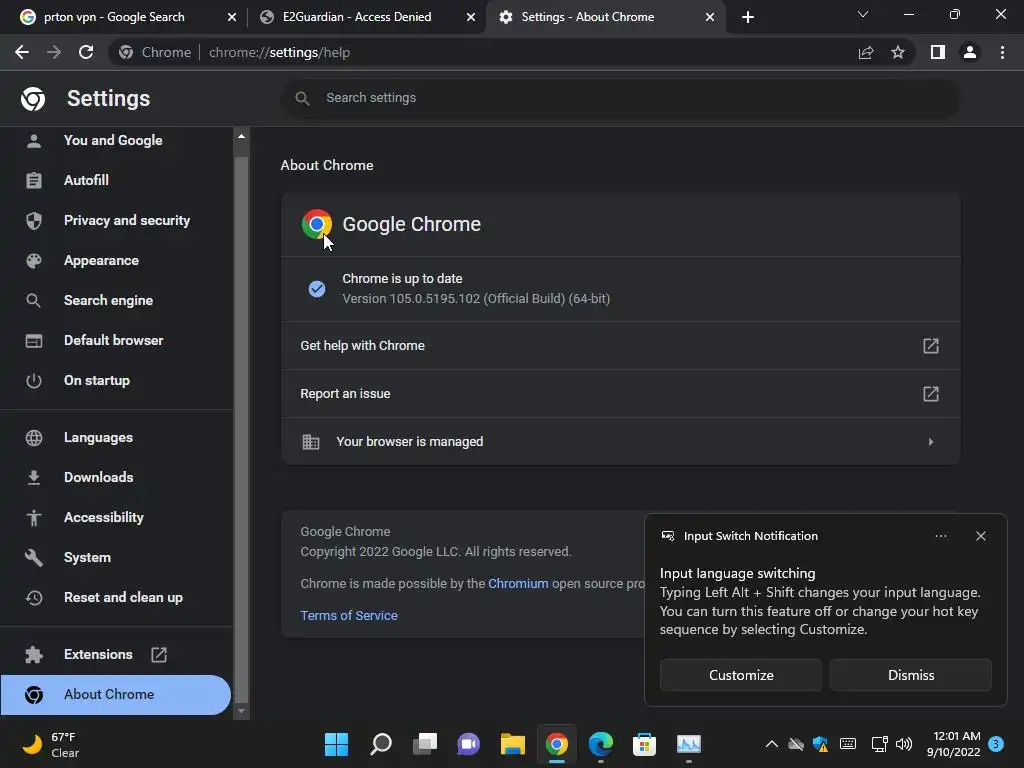Go to Privacy and security
Image resolution: width=1024 pixels, height=768 pixels.
pos(127,221)
